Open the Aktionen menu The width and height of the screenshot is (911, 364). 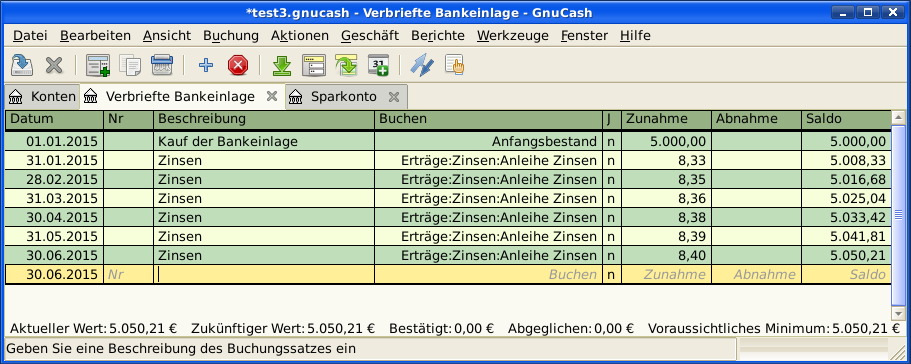pos(300,35)
